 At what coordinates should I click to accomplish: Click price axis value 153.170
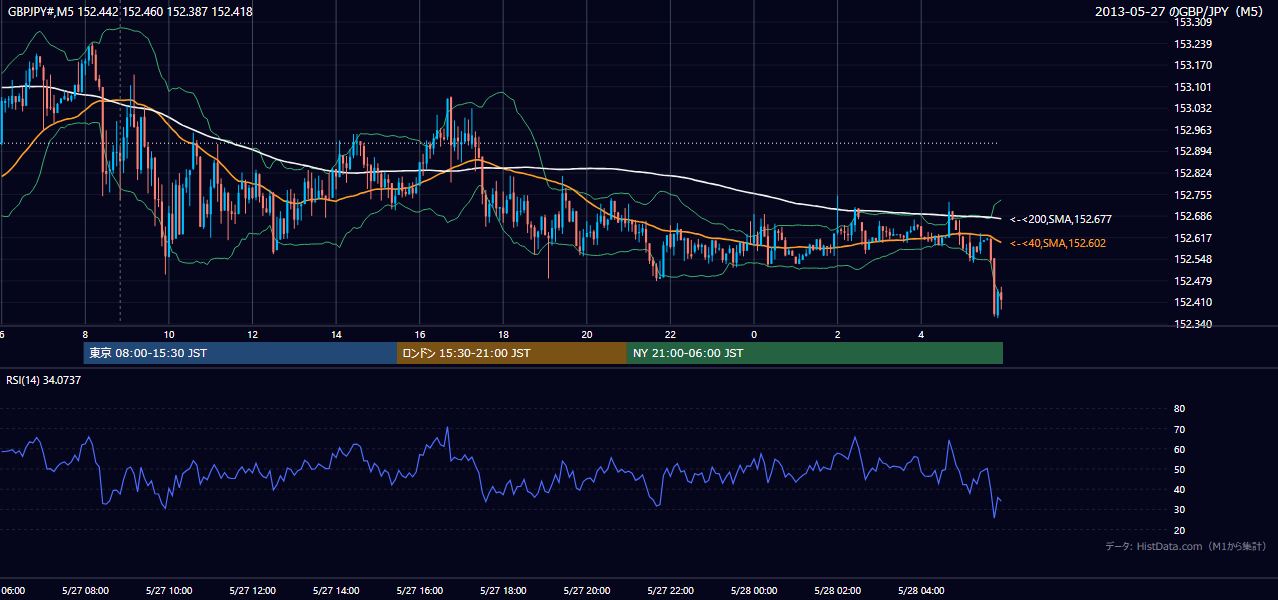point(1193,65)
